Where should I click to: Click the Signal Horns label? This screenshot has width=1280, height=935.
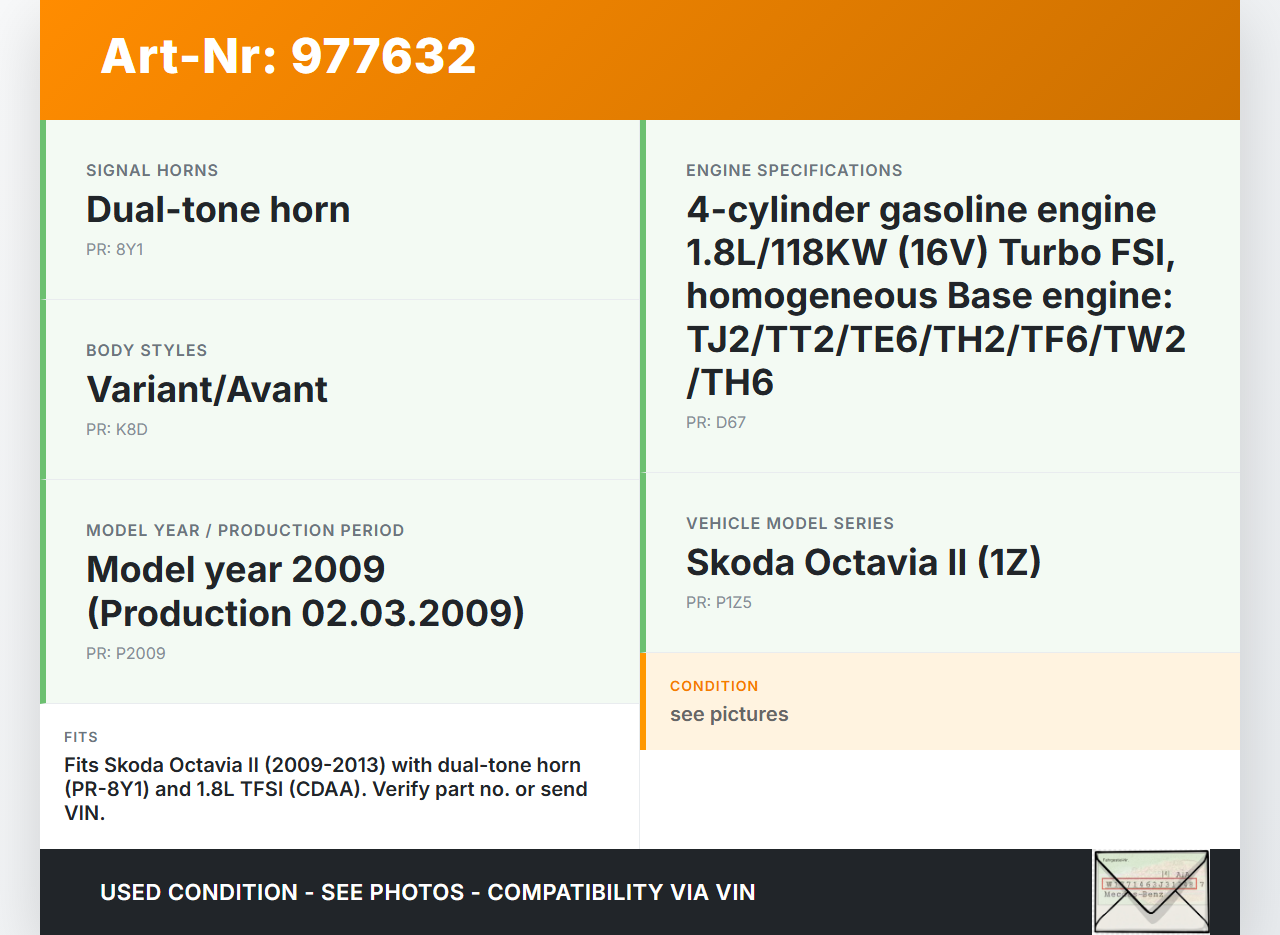click(152, 170)
